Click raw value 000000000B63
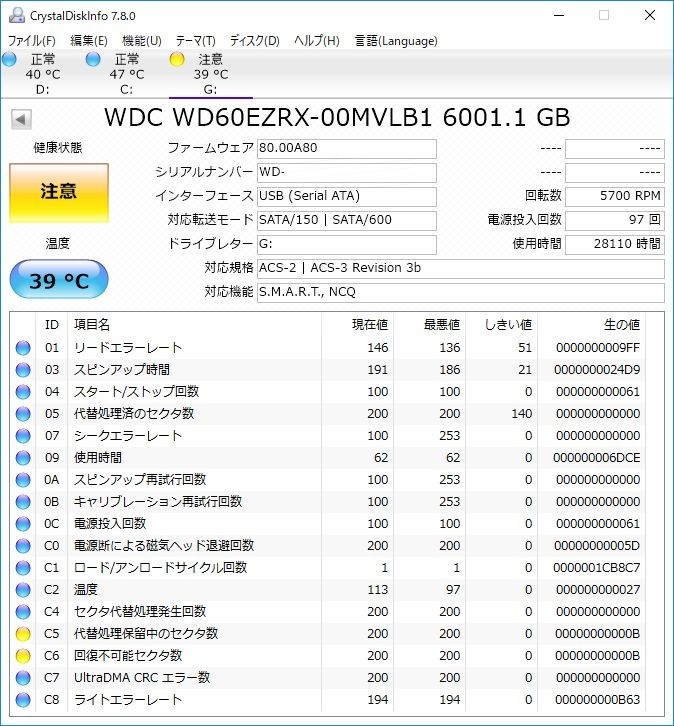Image resolution: width=674 pixels, height=726 pixels. [598, 700]
